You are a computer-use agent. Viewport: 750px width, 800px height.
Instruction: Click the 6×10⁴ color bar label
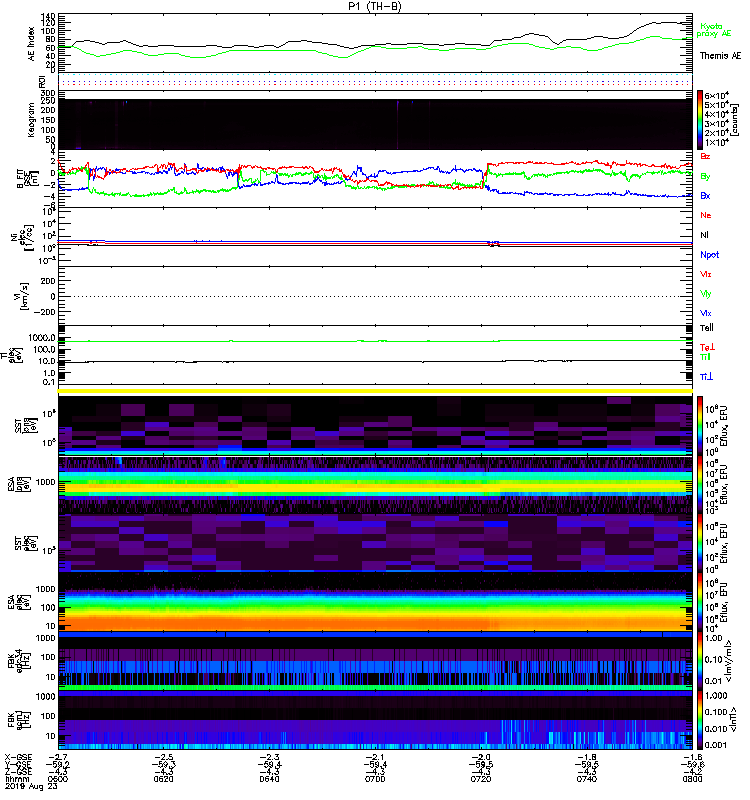point(716,95)
